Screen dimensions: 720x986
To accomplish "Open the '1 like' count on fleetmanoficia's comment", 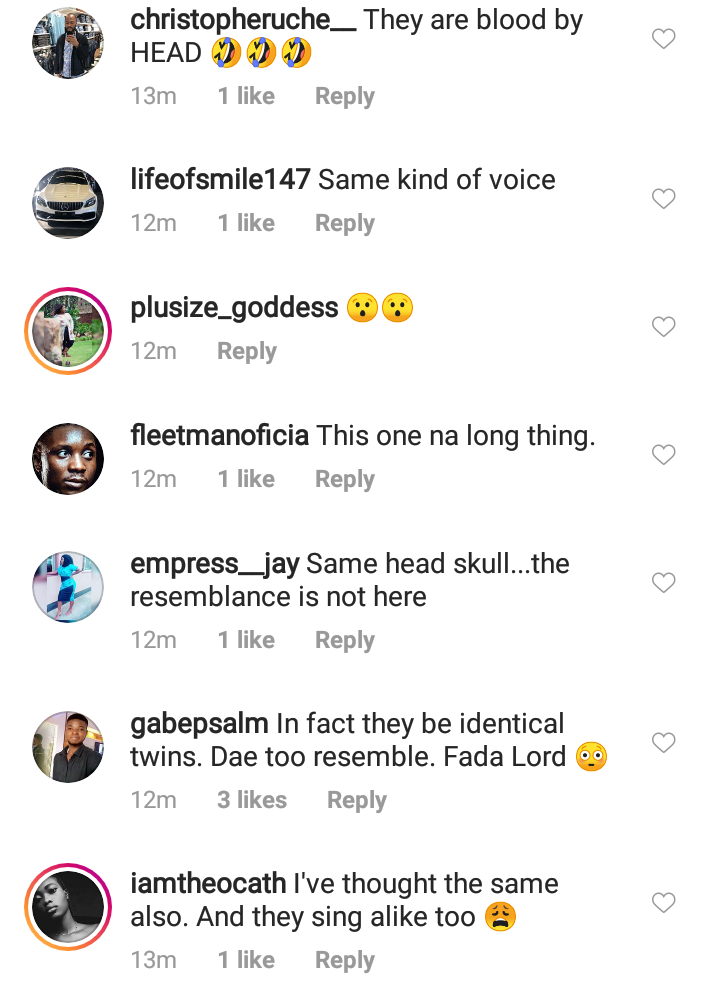I will 246,479.
